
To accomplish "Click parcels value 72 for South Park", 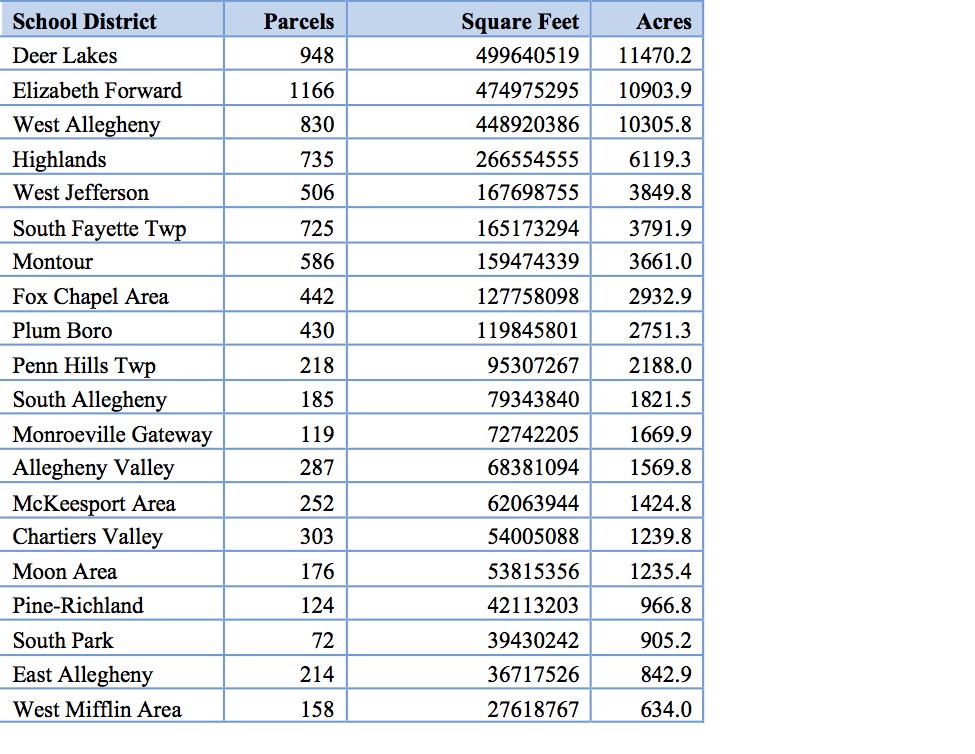I will coord(322,640).
